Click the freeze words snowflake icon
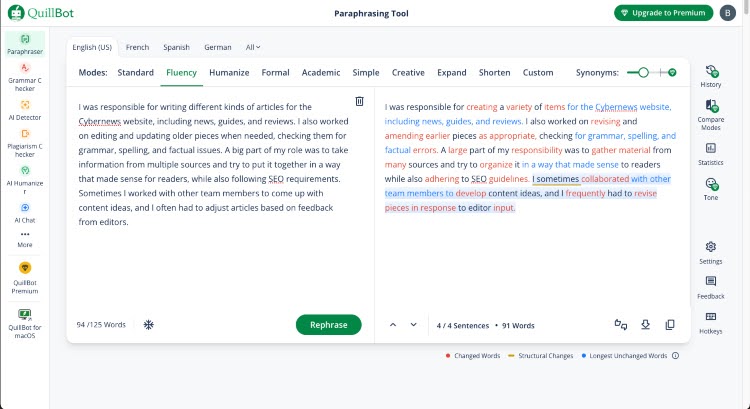Image resolution: width=750 pixels, height=409 pixels. 149,325
